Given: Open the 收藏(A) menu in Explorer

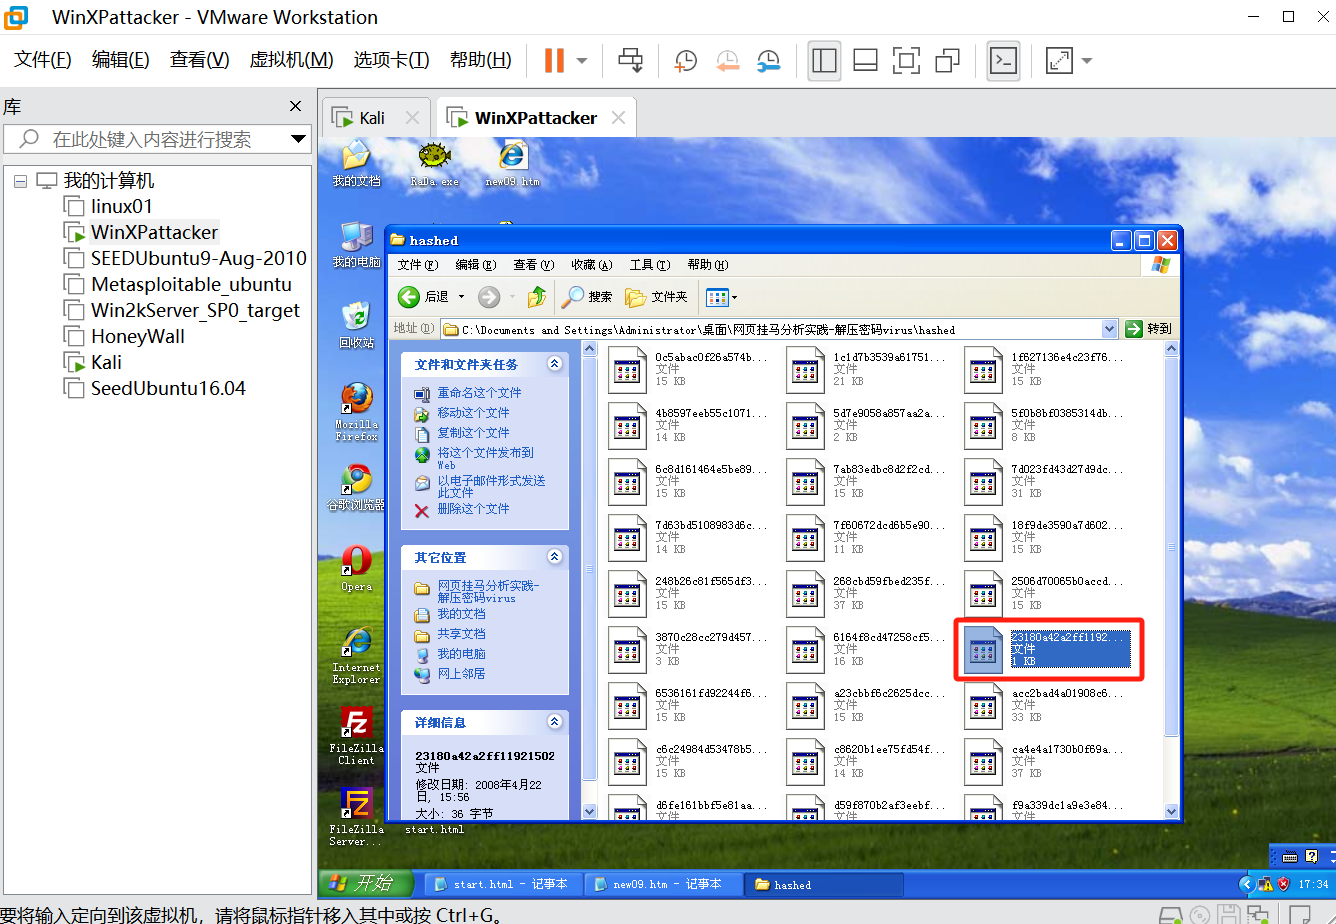Looking at the screenshot, I should pos(591,265).
